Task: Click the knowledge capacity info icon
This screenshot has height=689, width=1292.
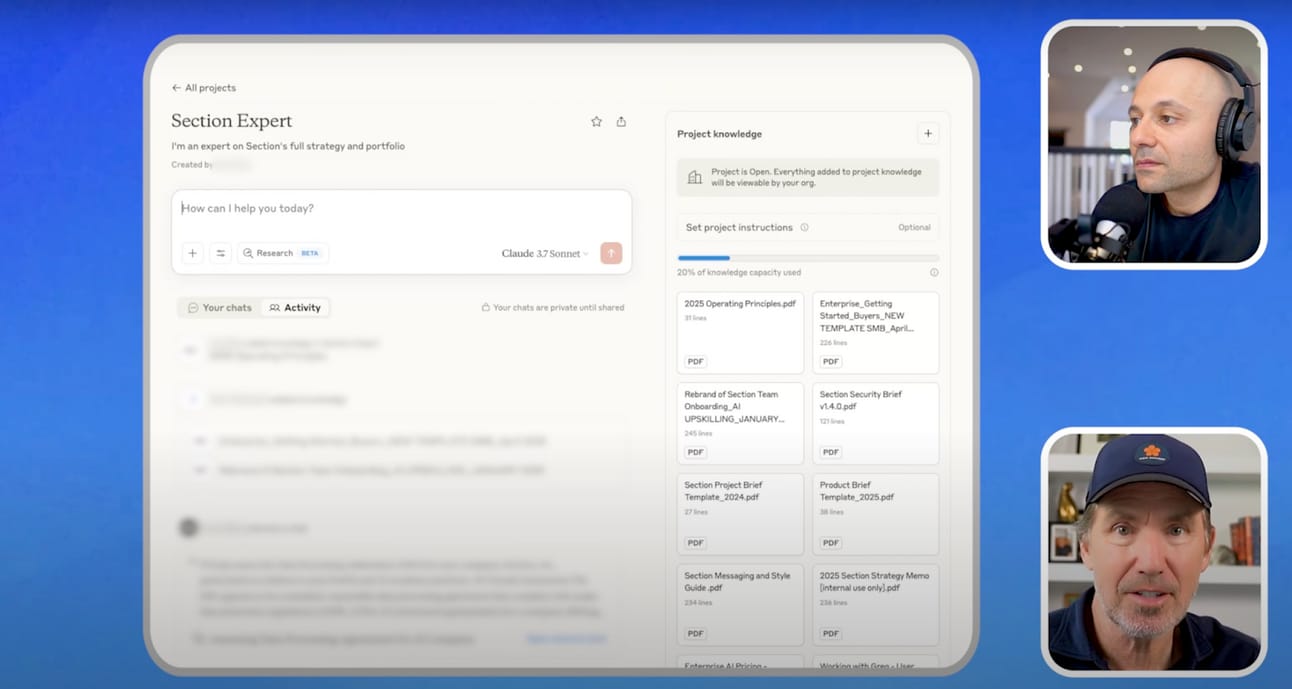Action: tap(934, 272)
